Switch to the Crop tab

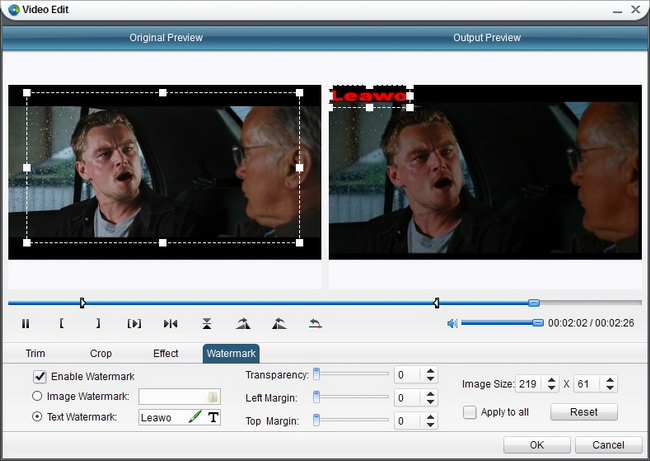click(x=101, y=354)
